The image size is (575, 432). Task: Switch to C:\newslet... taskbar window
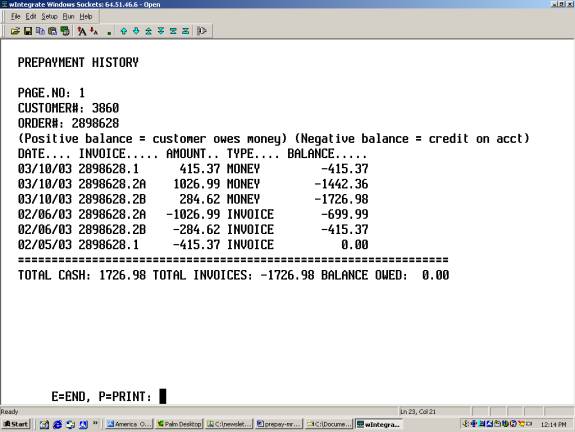tap(229, 424)
